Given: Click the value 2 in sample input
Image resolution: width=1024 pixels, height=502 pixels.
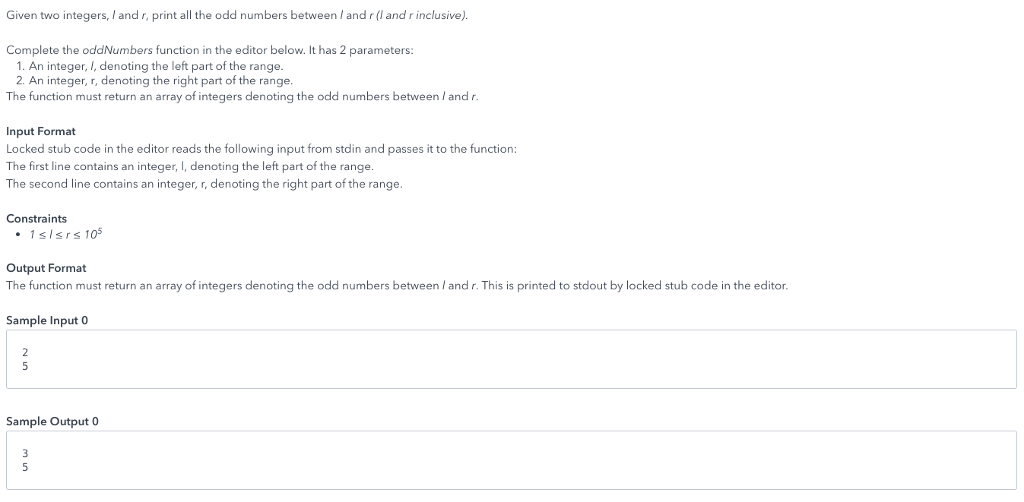Looking at the screenshot, I should tap(25, 352).
